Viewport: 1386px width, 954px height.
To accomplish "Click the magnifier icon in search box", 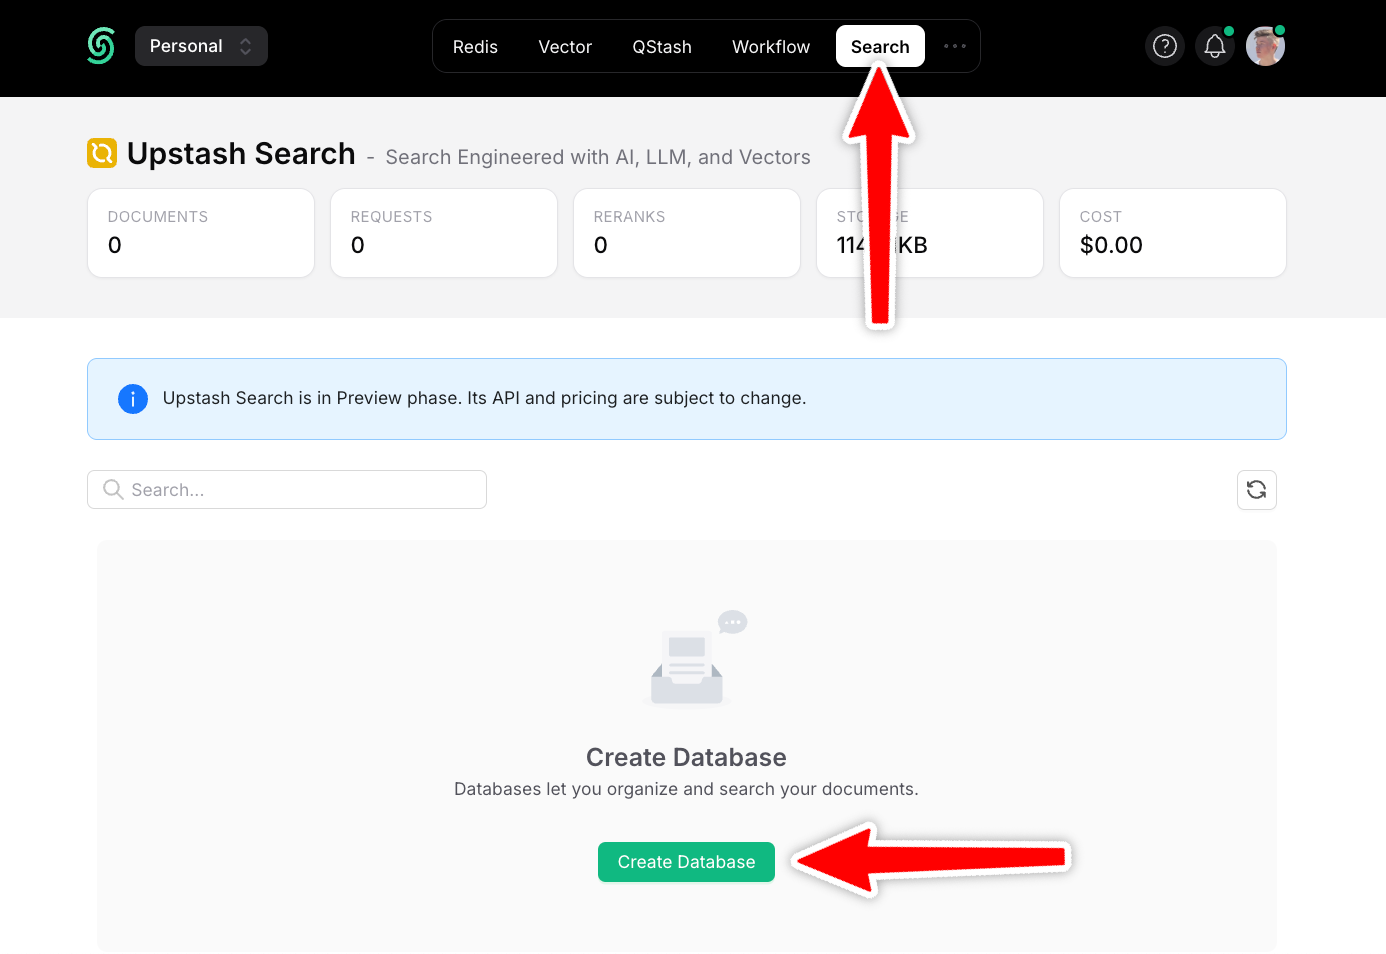I will coord(114,489).
